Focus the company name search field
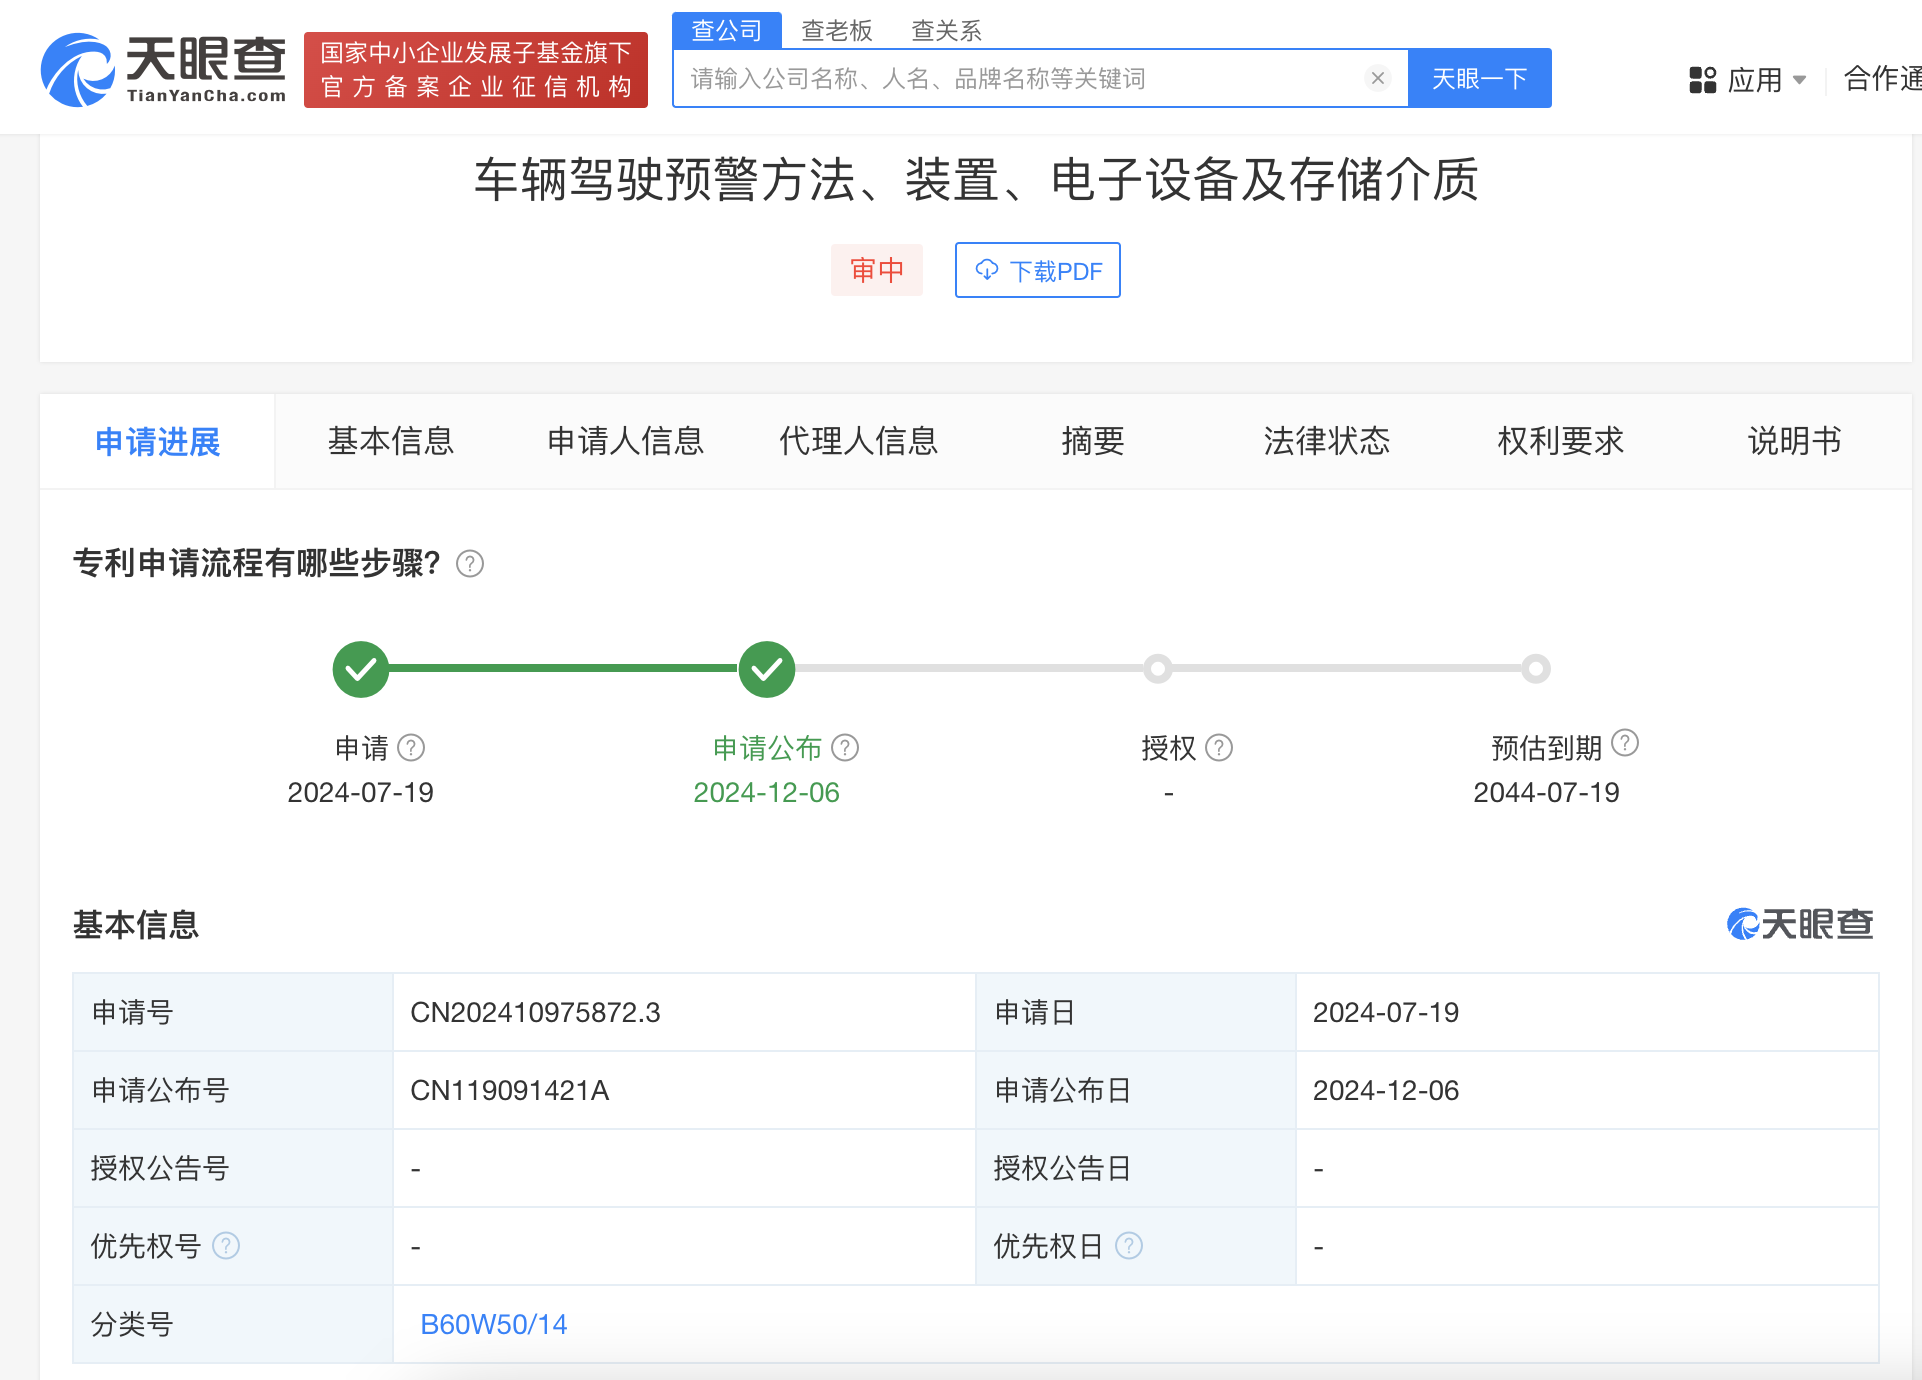1922x1380 pixels. 1020,78
